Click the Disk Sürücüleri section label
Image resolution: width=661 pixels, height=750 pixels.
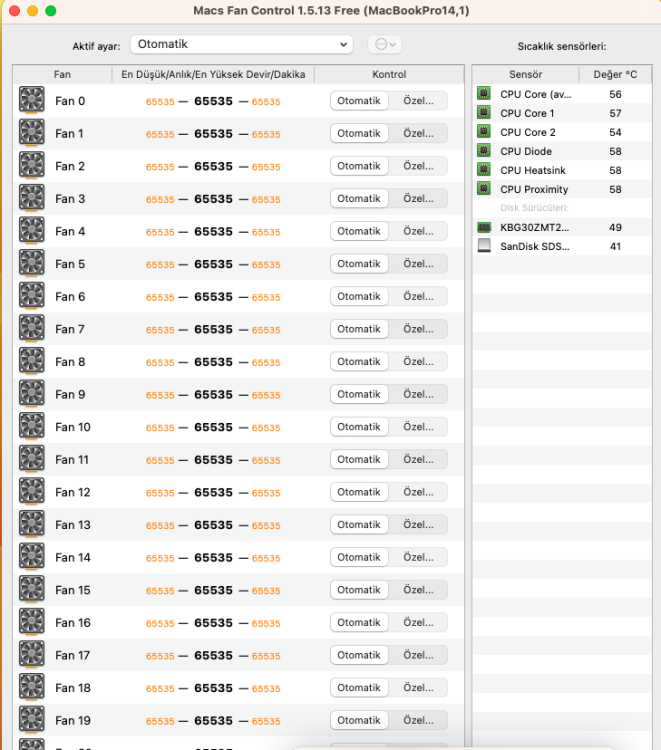point(534,208)
